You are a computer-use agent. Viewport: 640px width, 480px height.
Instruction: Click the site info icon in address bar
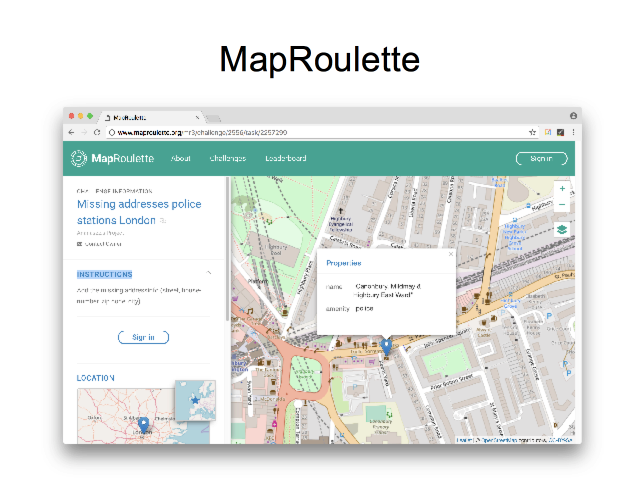(x=112, y=132)
